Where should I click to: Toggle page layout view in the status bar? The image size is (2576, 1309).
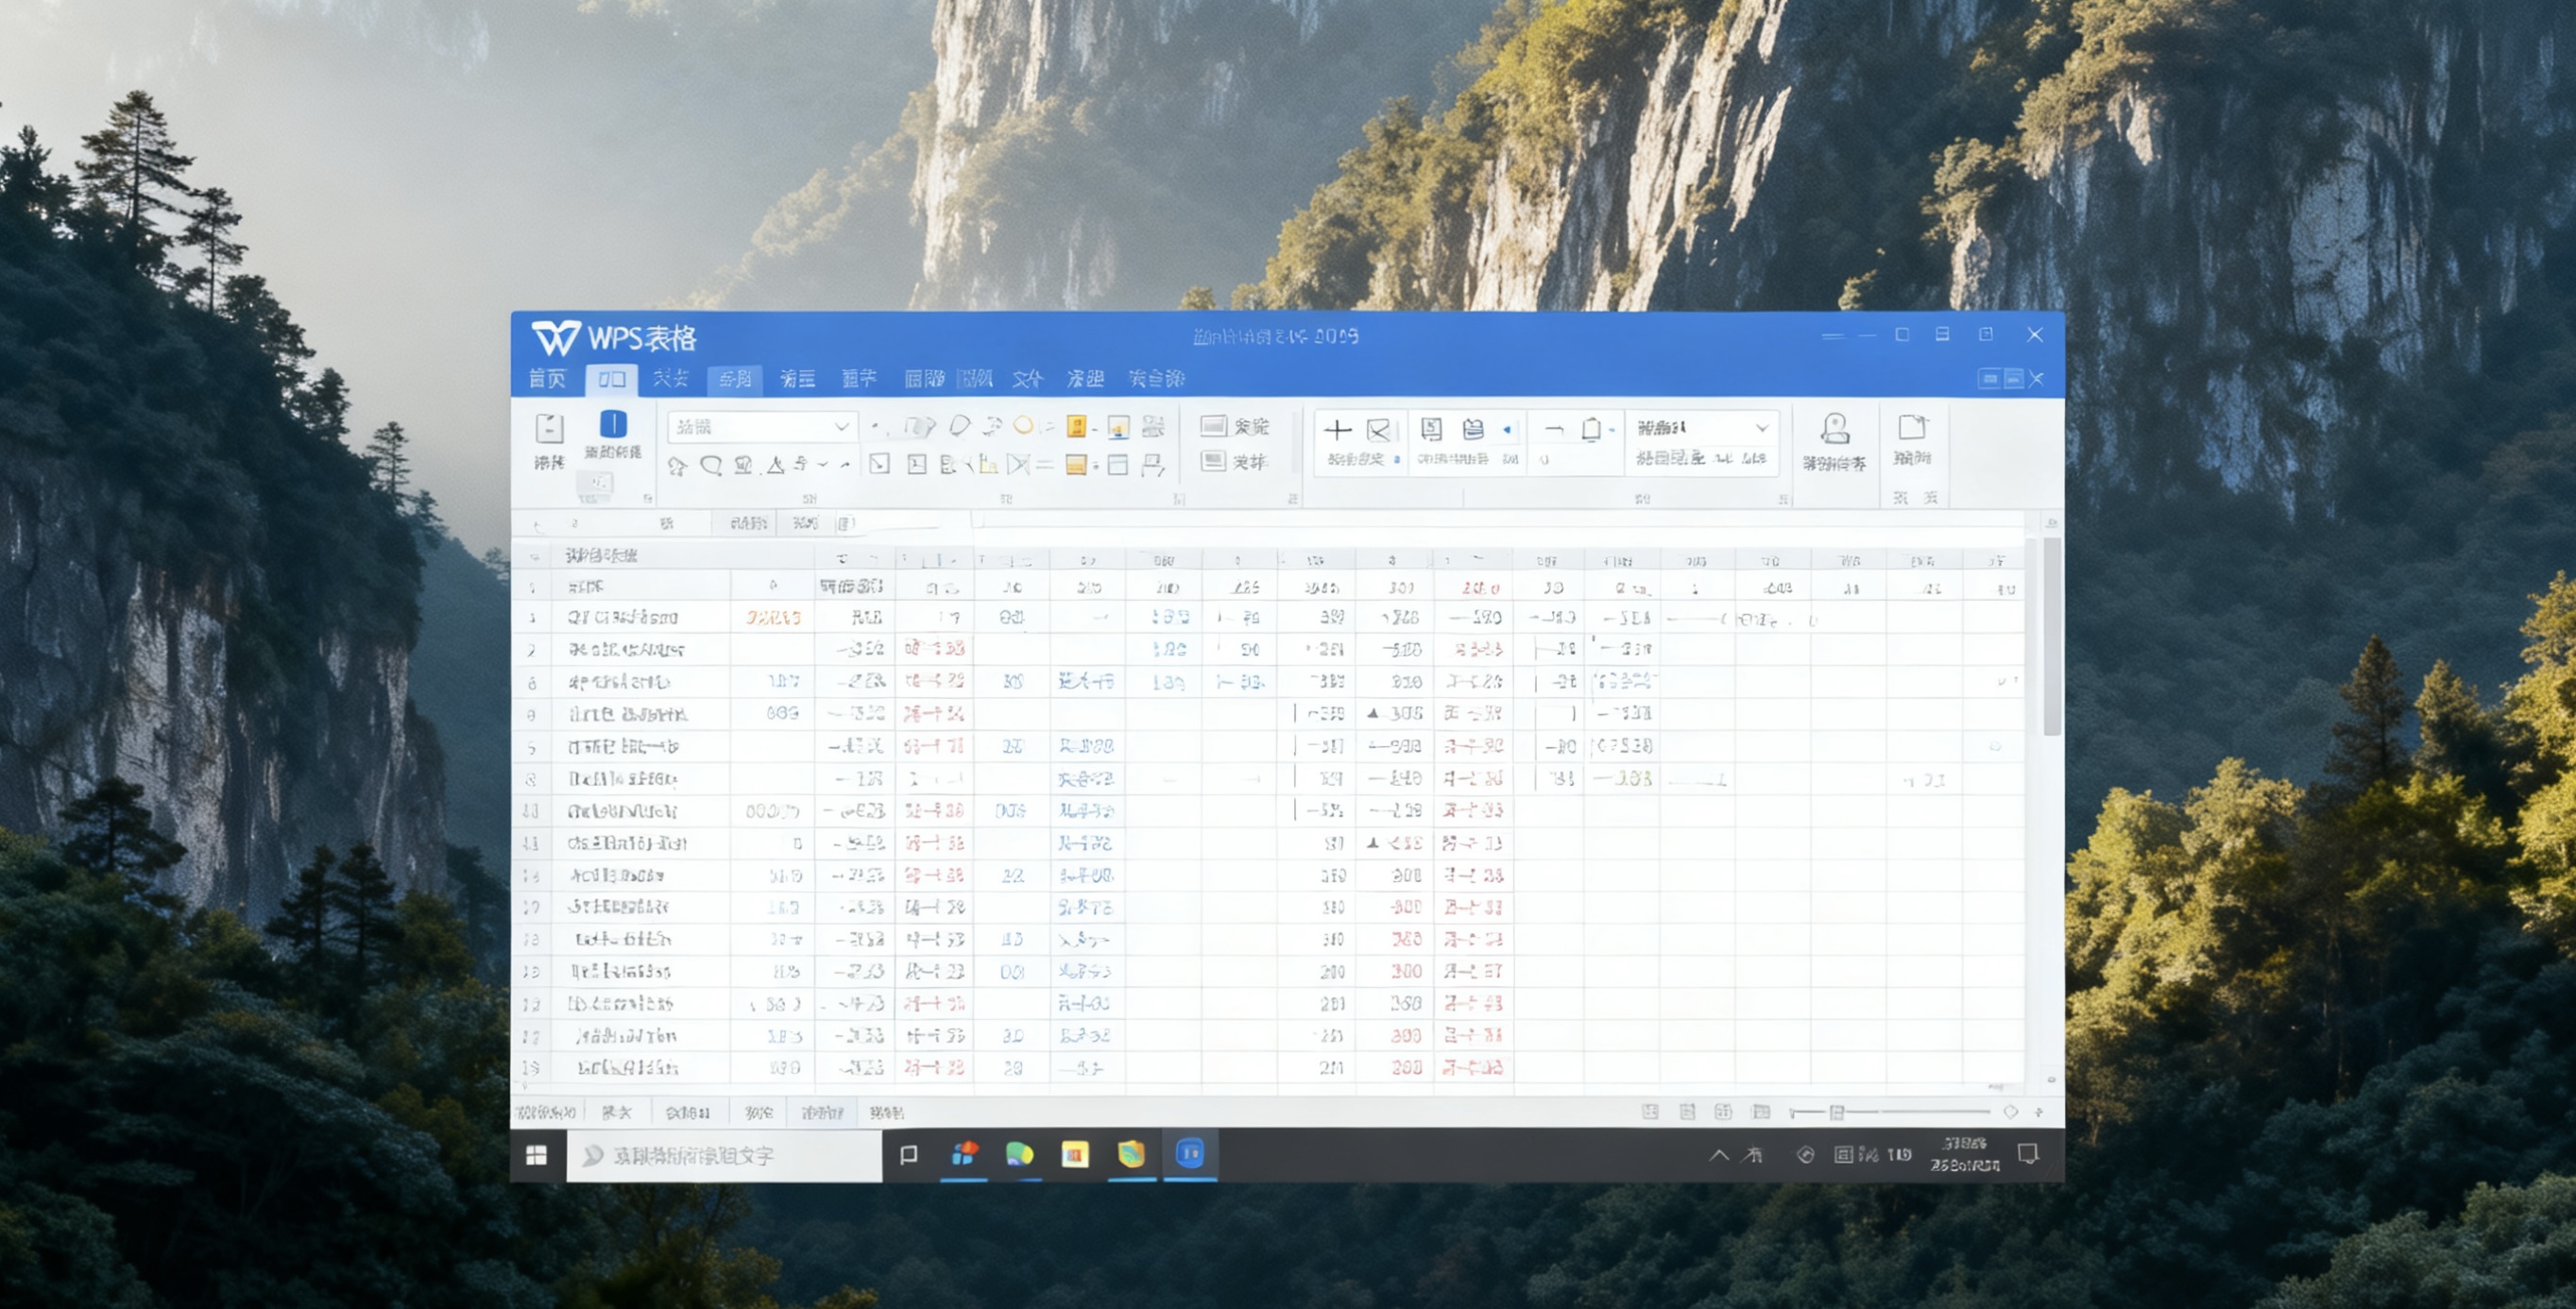[1690, 1111]
